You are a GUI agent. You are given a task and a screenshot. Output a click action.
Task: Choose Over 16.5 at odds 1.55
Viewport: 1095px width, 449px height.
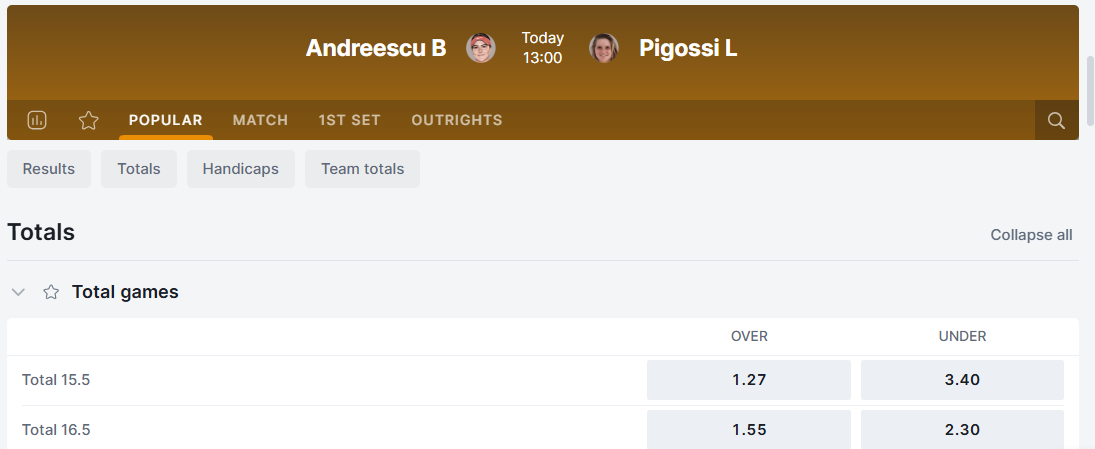(748, 429)
